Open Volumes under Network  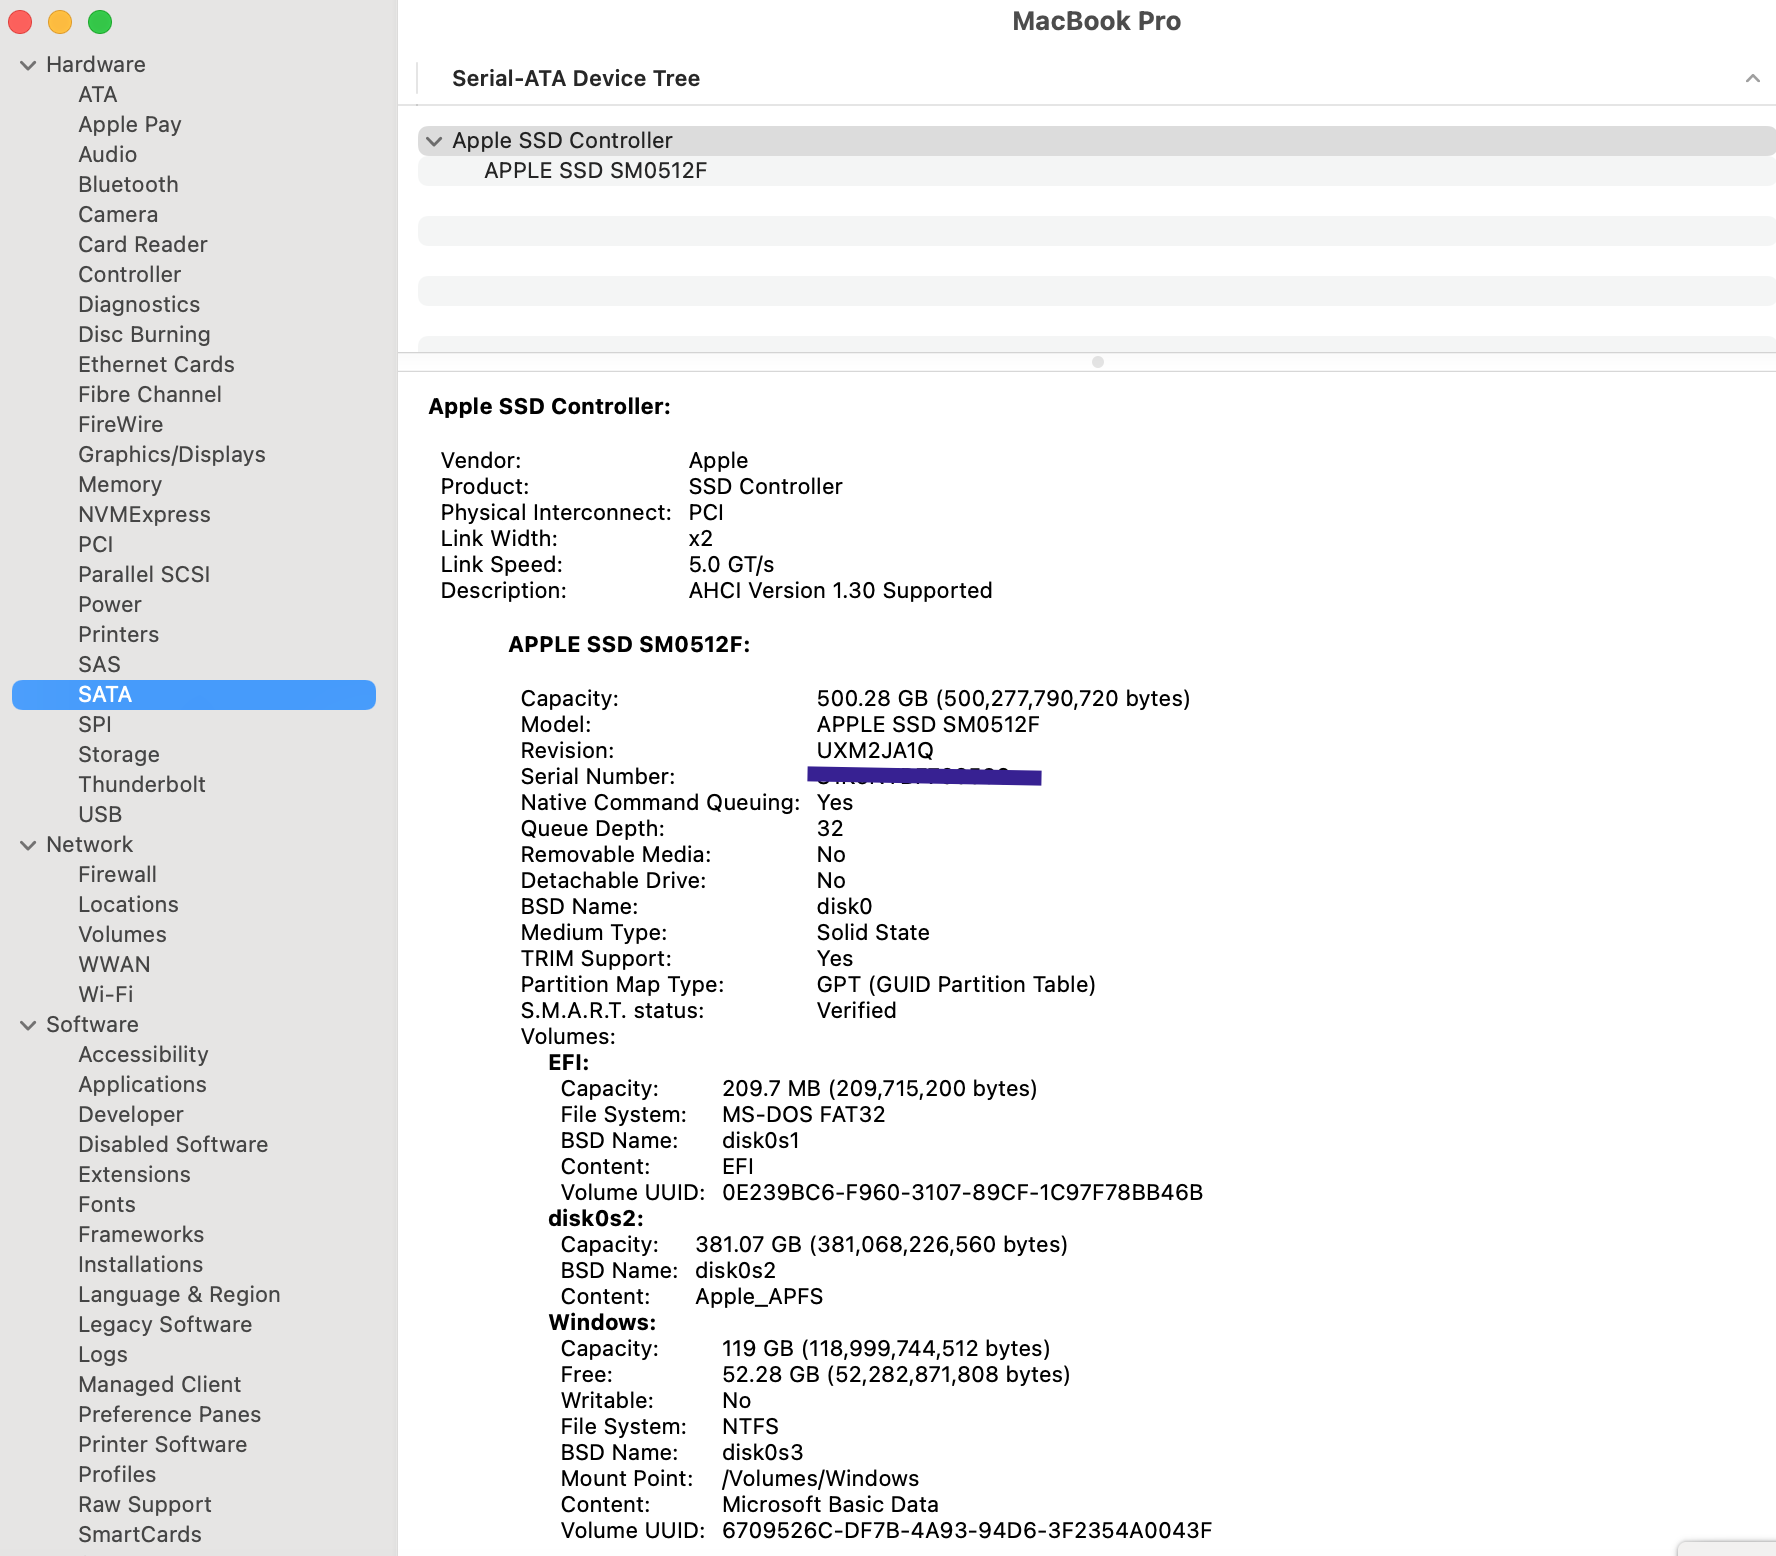click(122, 935)
